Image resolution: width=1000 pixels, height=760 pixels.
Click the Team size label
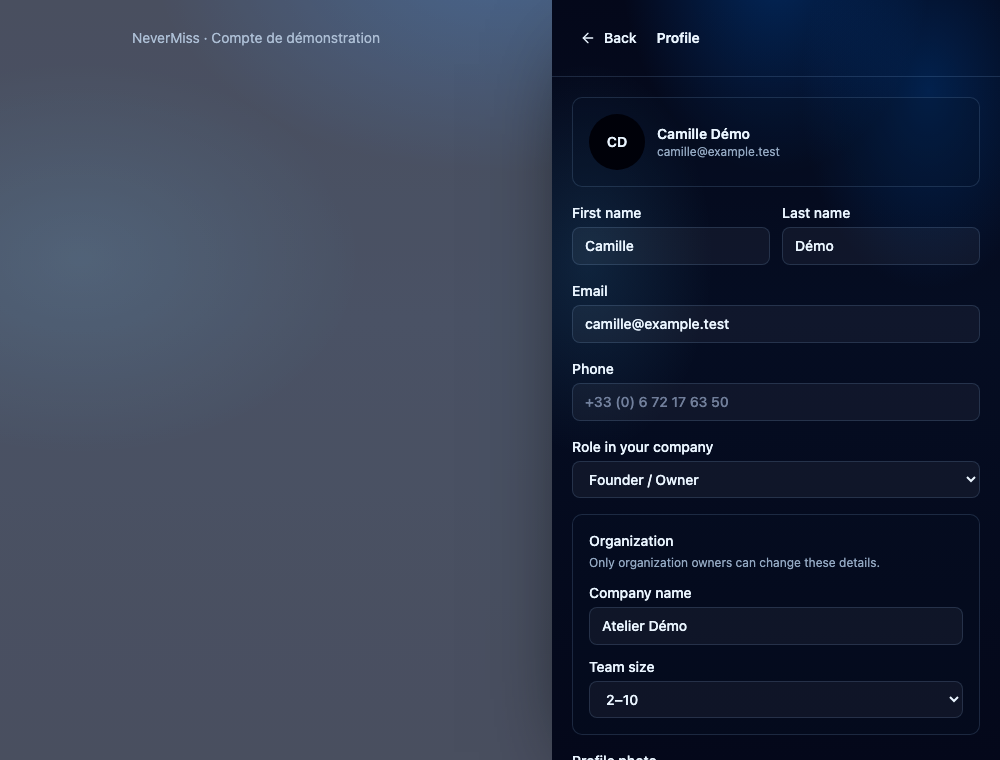[622, 668]
